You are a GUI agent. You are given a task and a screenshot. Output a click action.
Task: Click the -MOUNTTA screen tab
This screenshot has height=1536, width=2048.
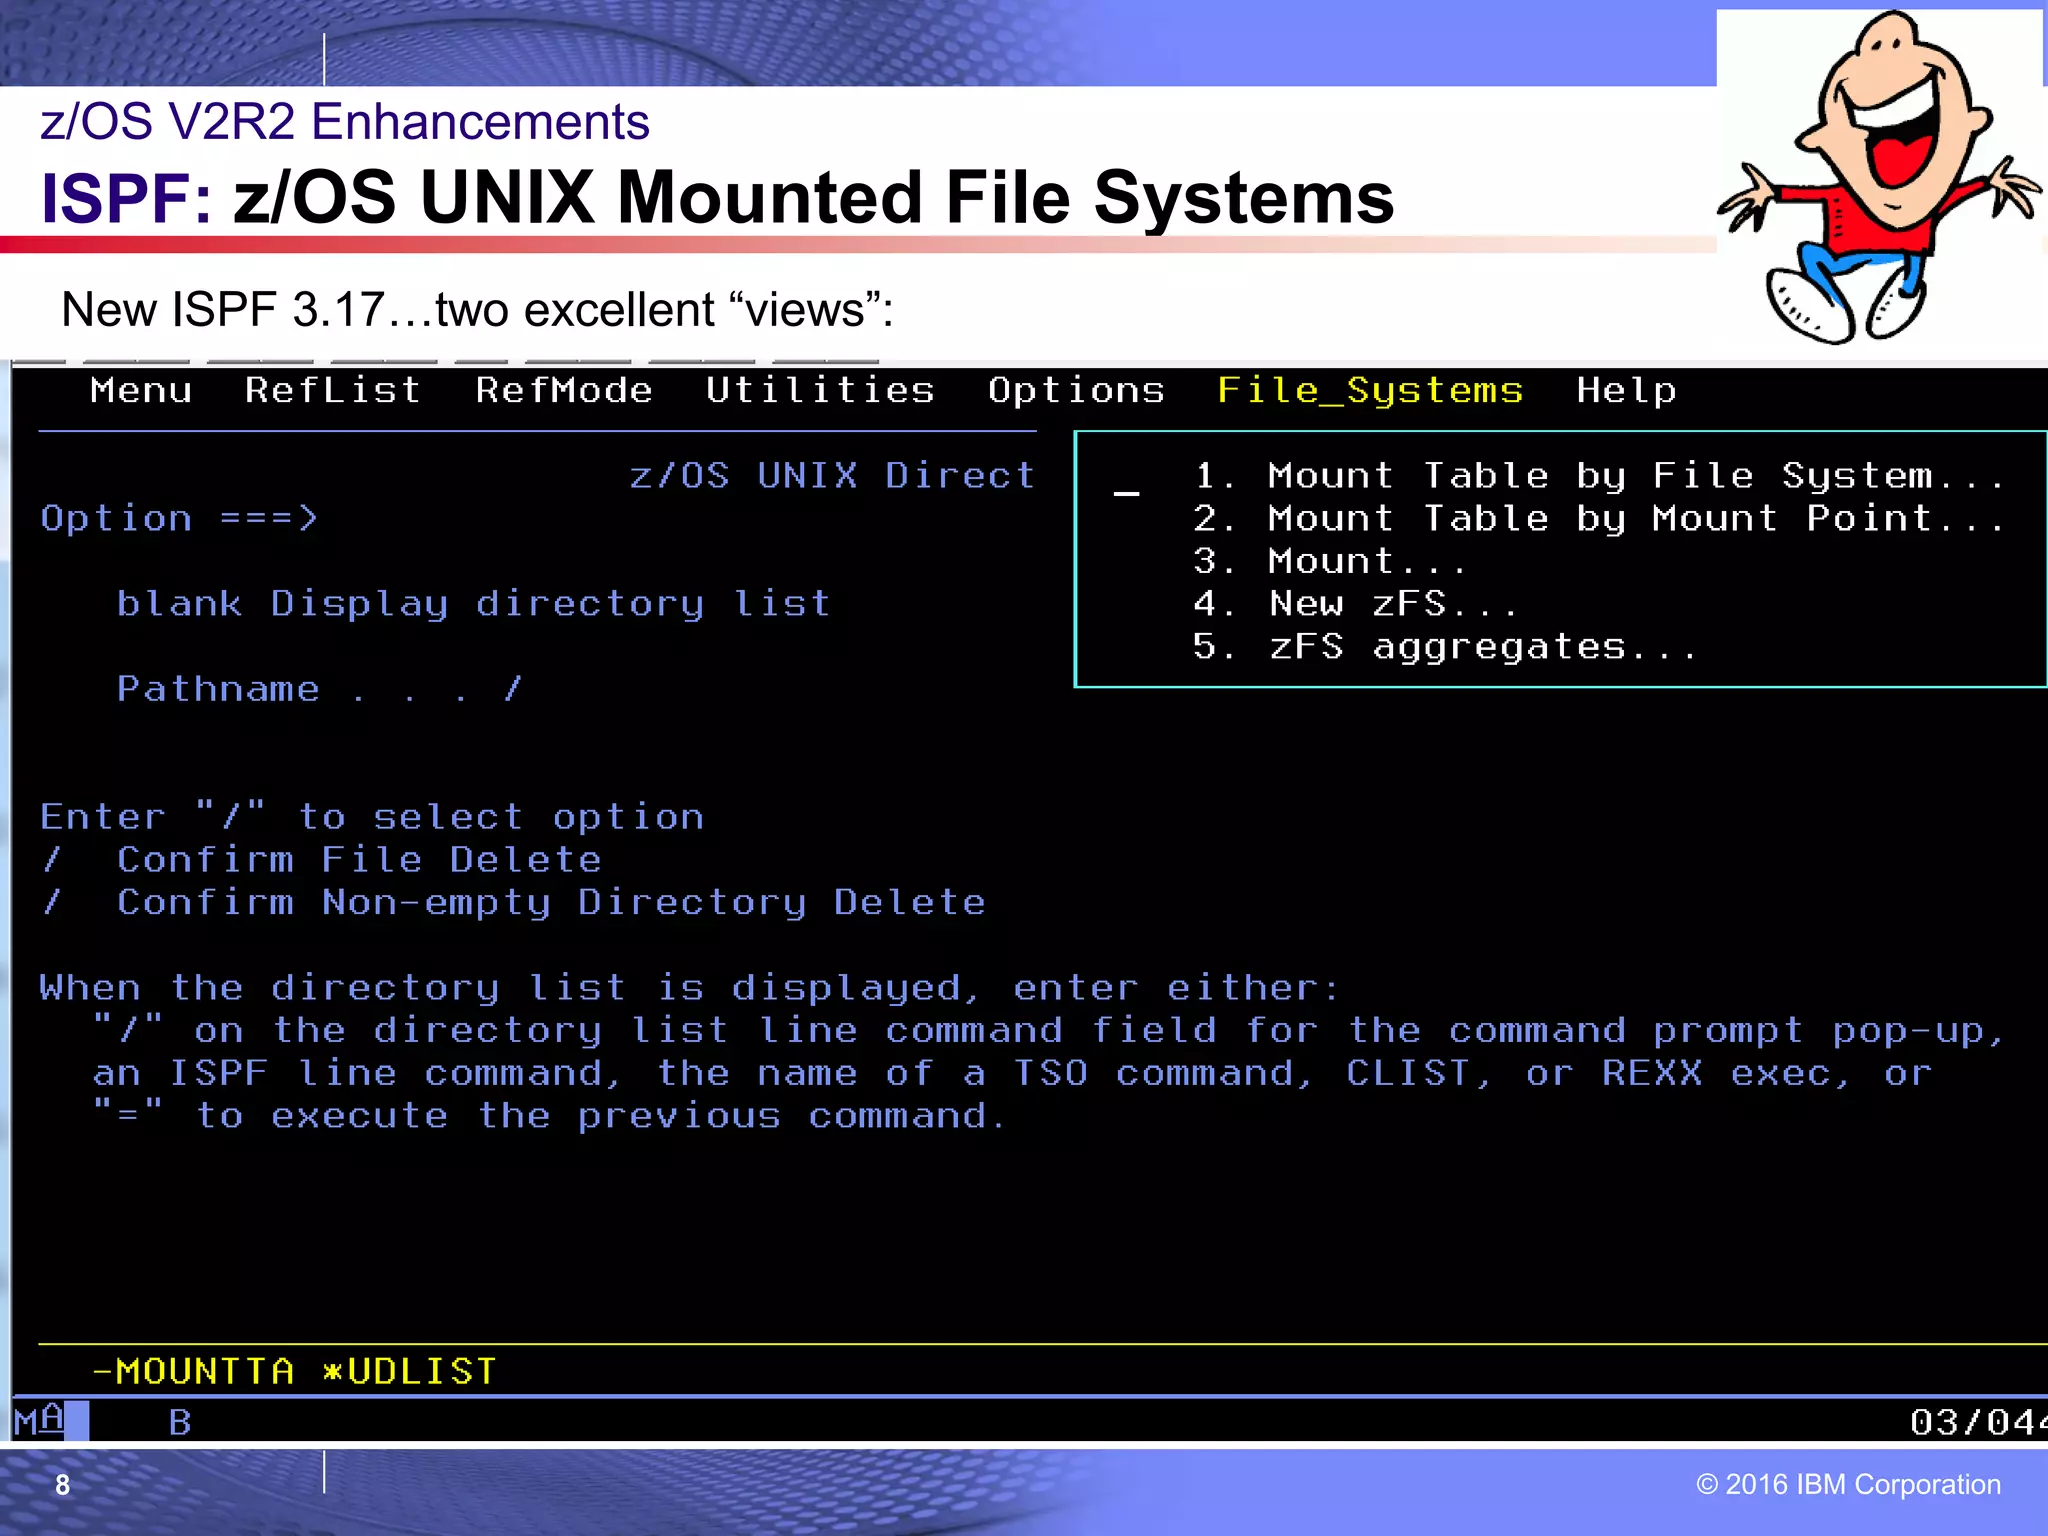194,1371
